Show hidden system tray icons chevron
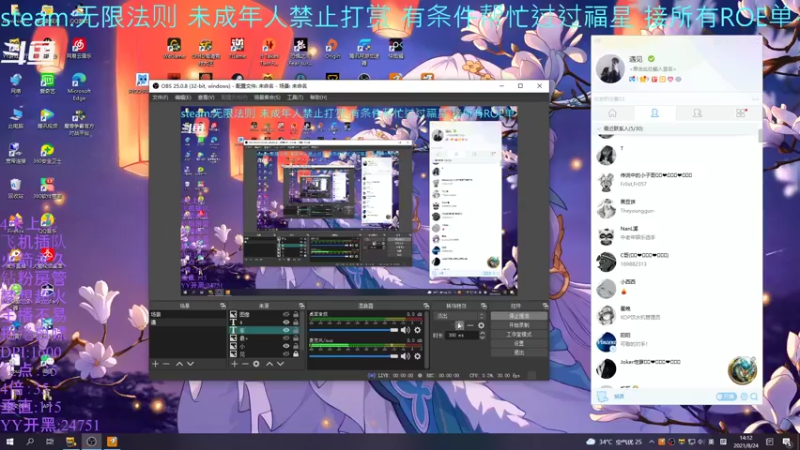The width and height of the screenshot is (800, 450). [652, 442]
